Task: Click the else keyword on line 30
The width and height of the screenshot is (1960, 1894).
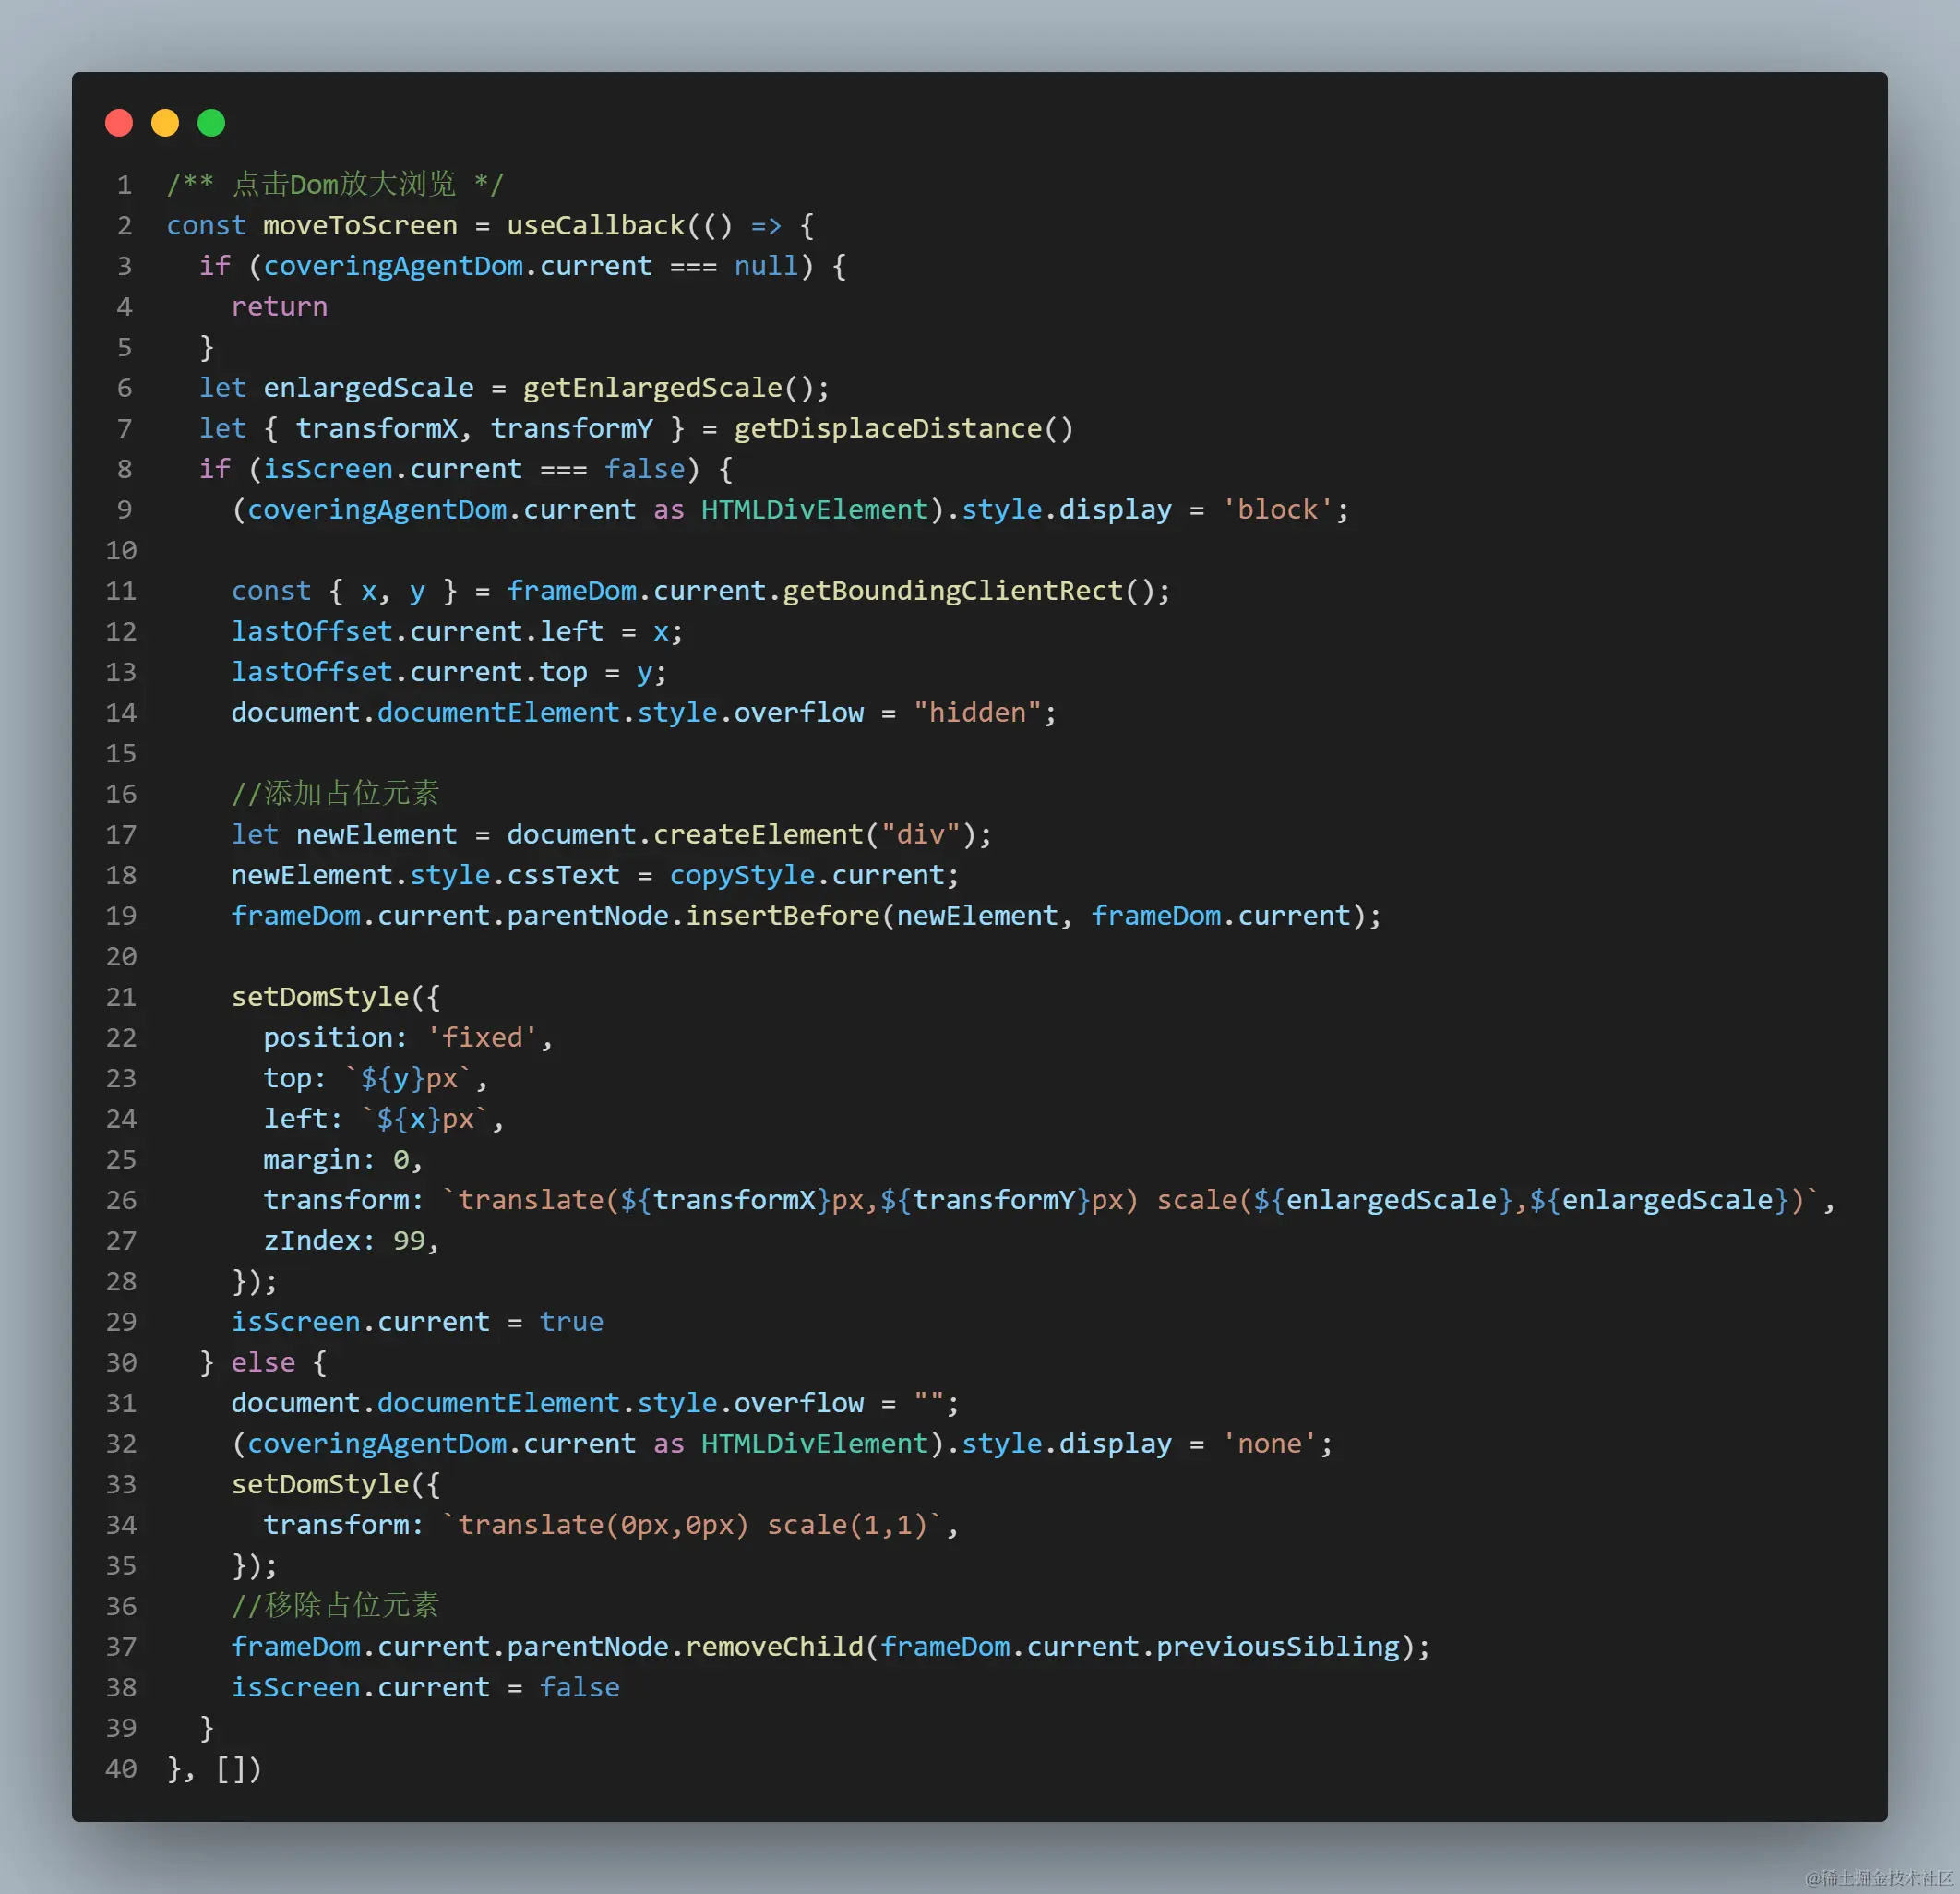Action: pos(262,1362)
